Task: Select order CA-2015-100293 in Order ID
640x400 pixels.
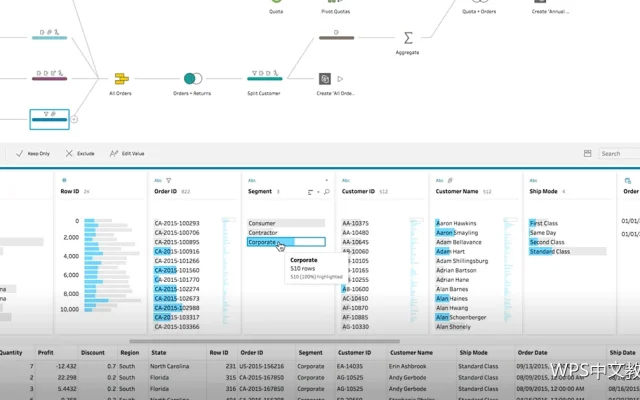Action: 177,223
